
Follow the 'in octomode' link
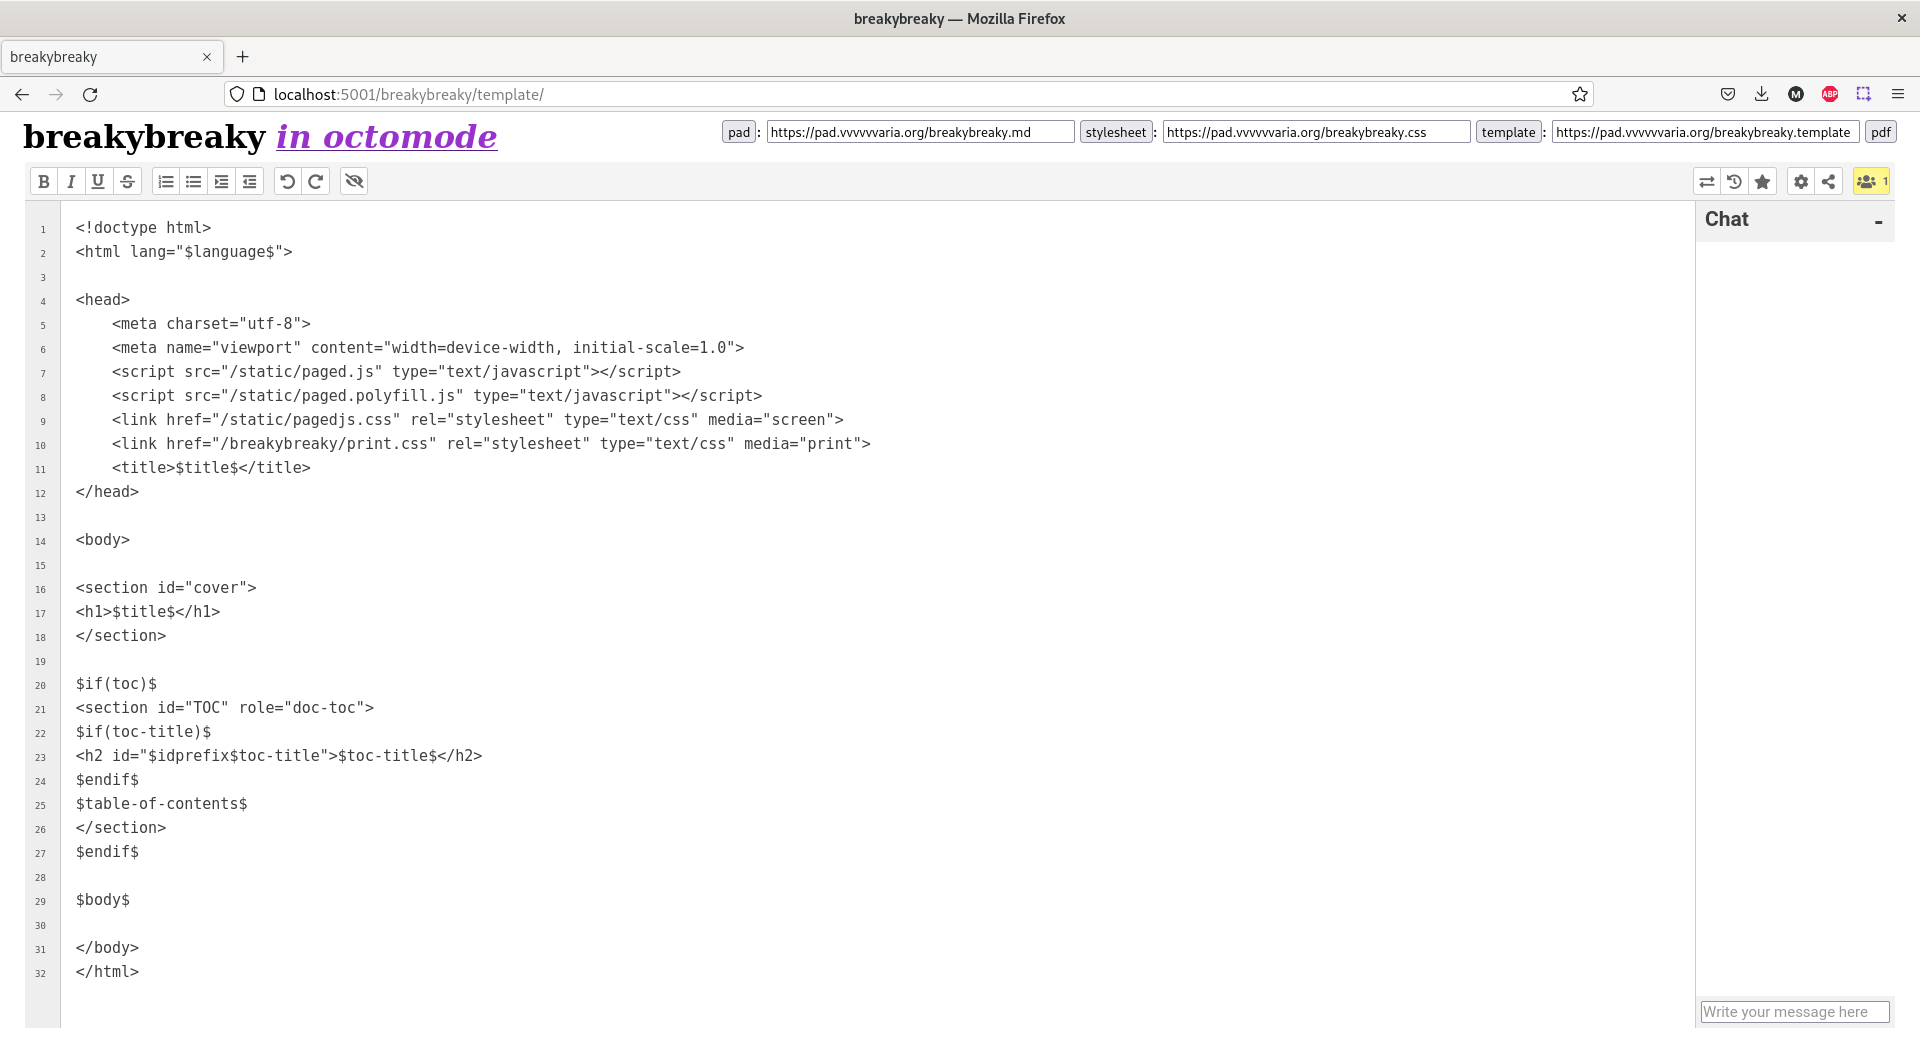pos(386,136)
